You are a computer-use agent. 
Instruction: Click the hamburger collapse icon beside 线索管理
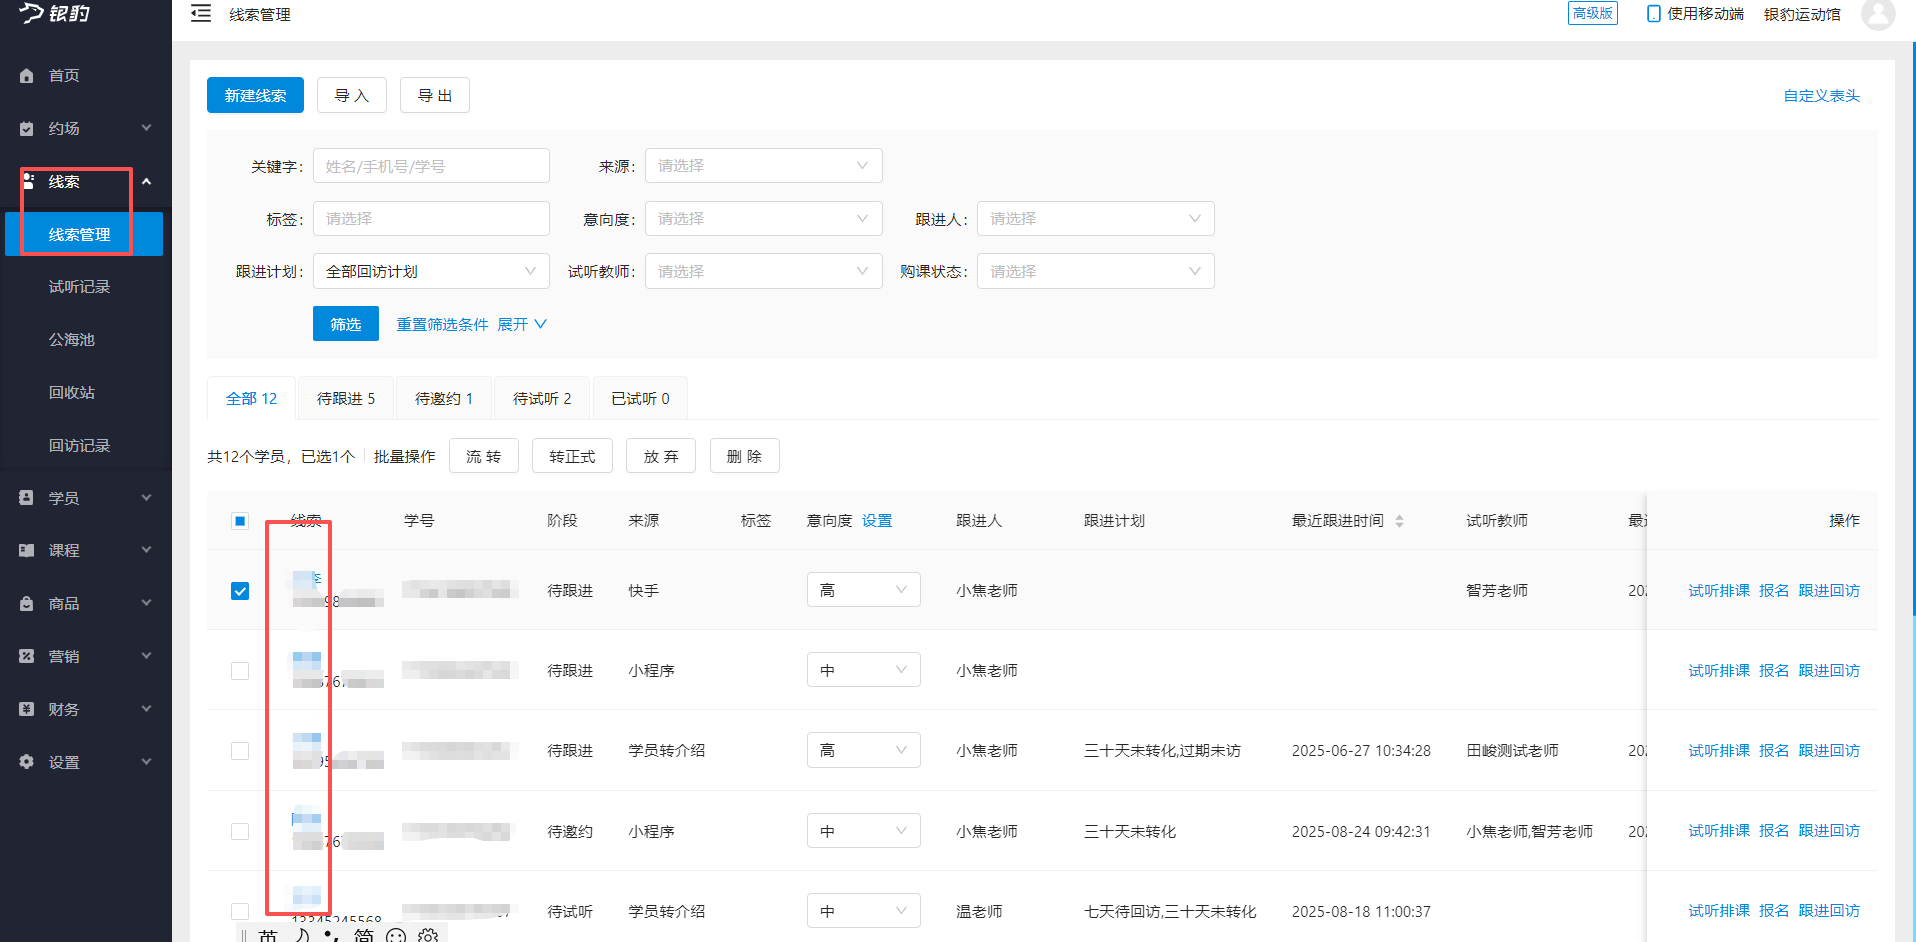(x=200, y=14)
